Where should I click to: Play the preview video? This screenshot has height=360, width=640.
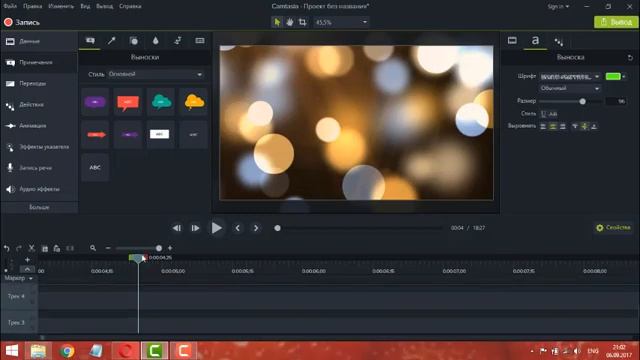click(216, 228)
